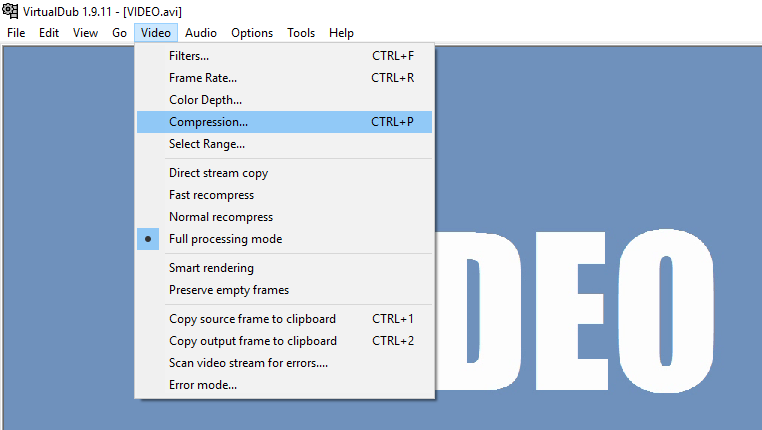Select Full processing mode option
This screenshot has height=430, width=762.
tap(284, 239)
